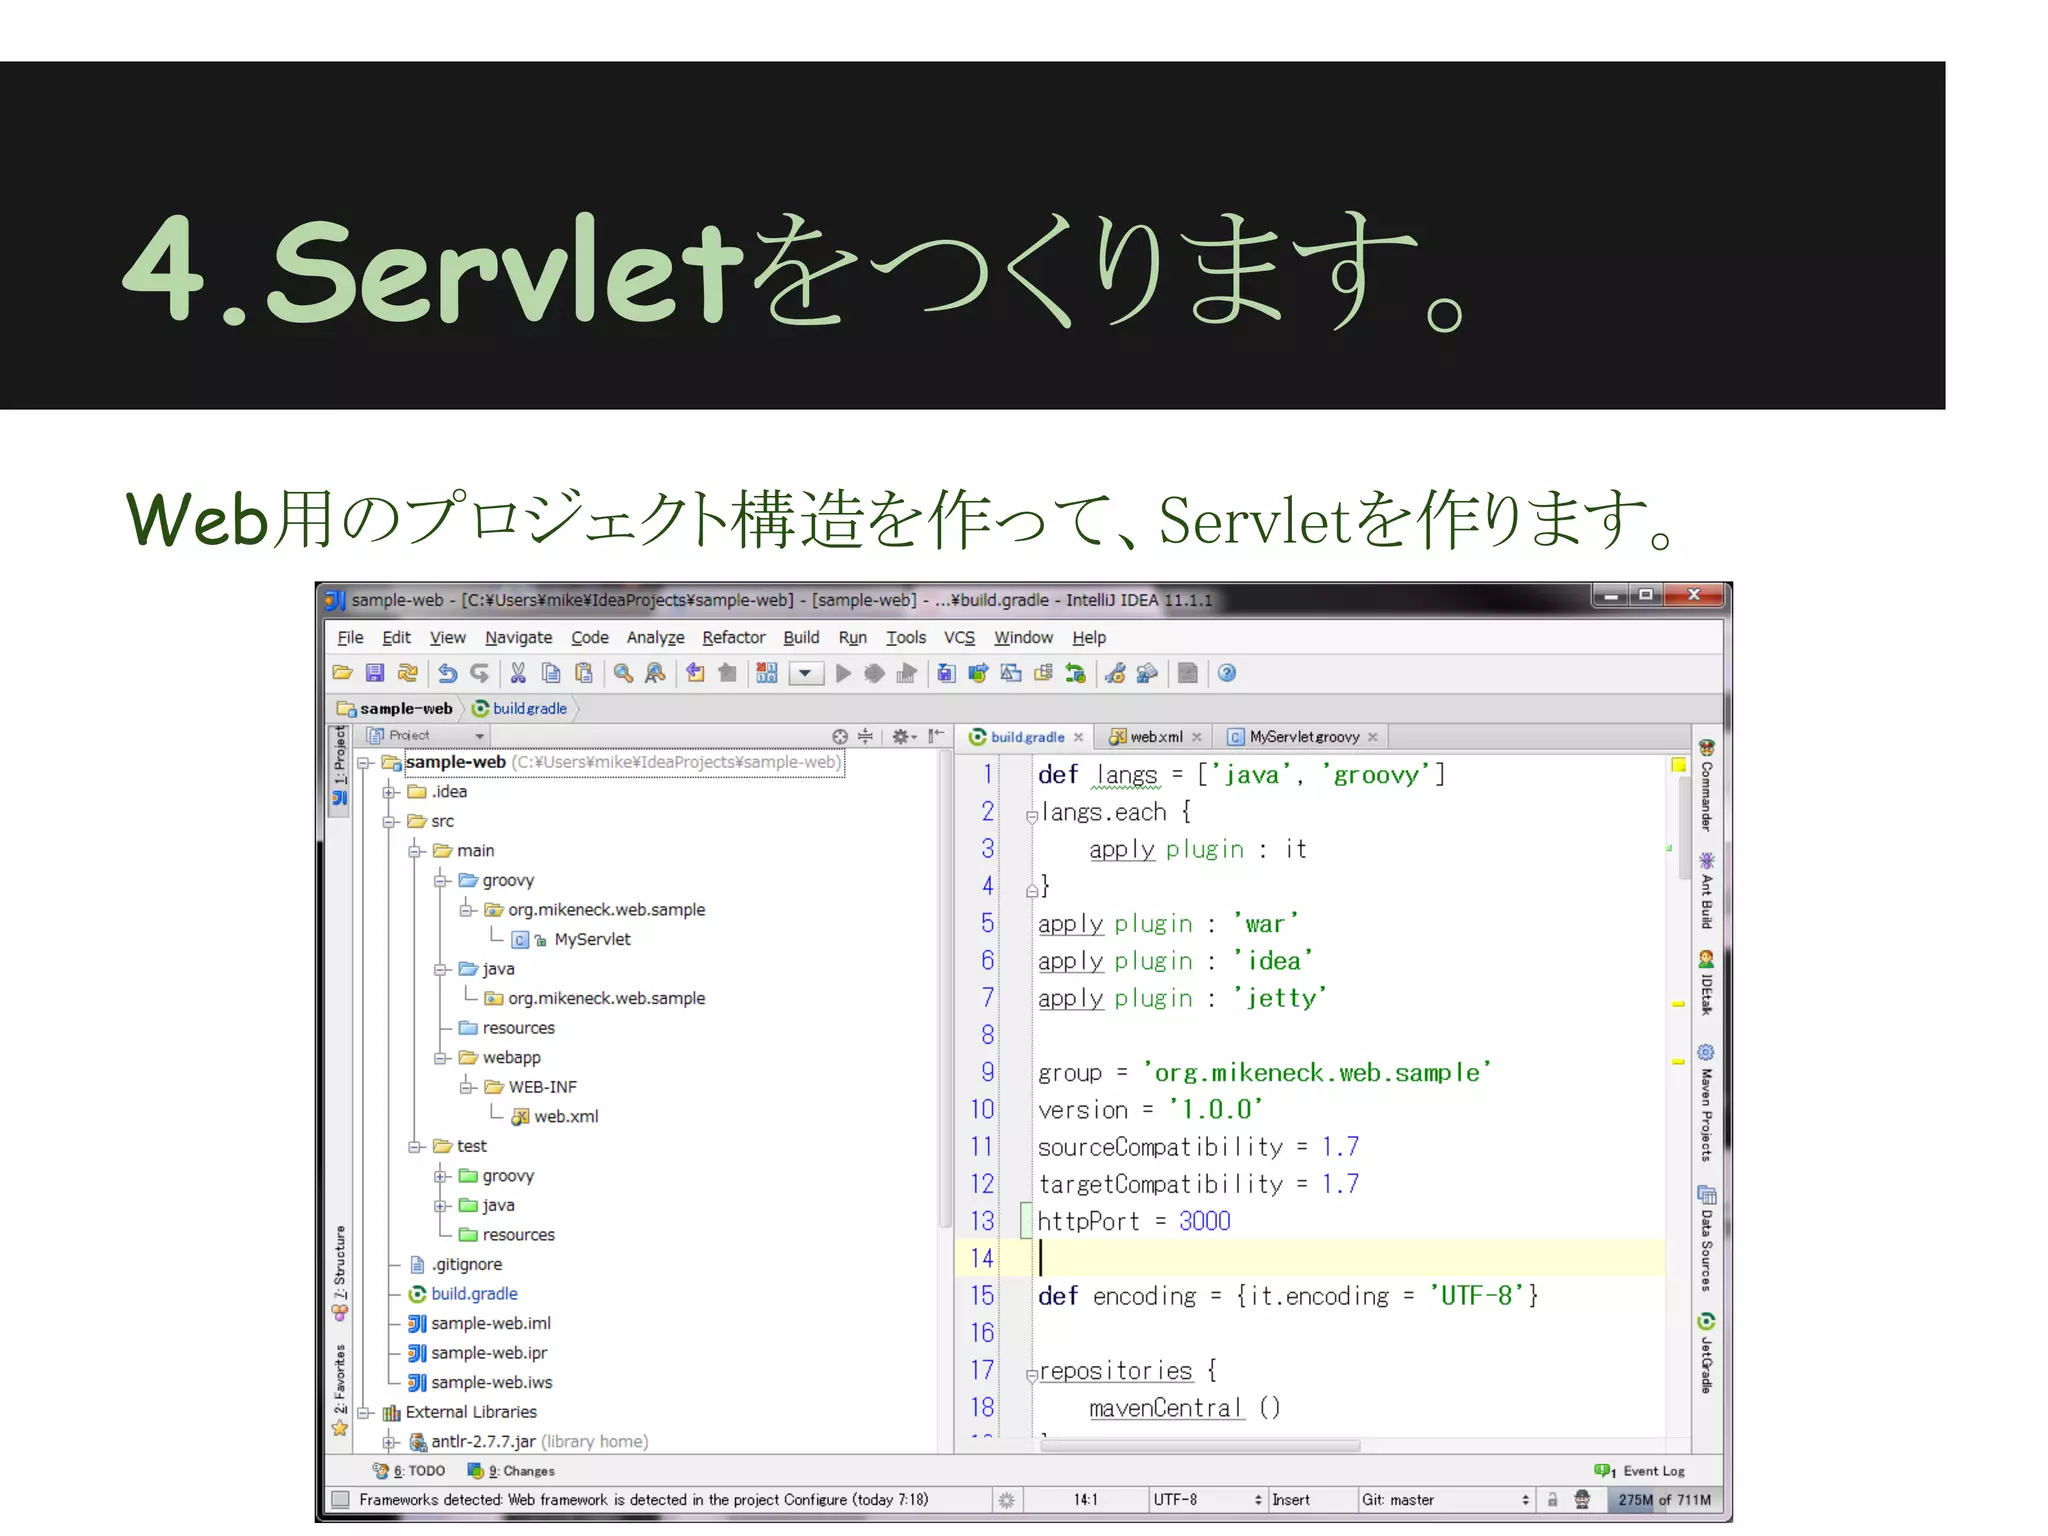Click the Settings wrench toolbar icon
Viewport: 2048px width, 1536px height.
pyautogui.click(x=1115, y=673)
